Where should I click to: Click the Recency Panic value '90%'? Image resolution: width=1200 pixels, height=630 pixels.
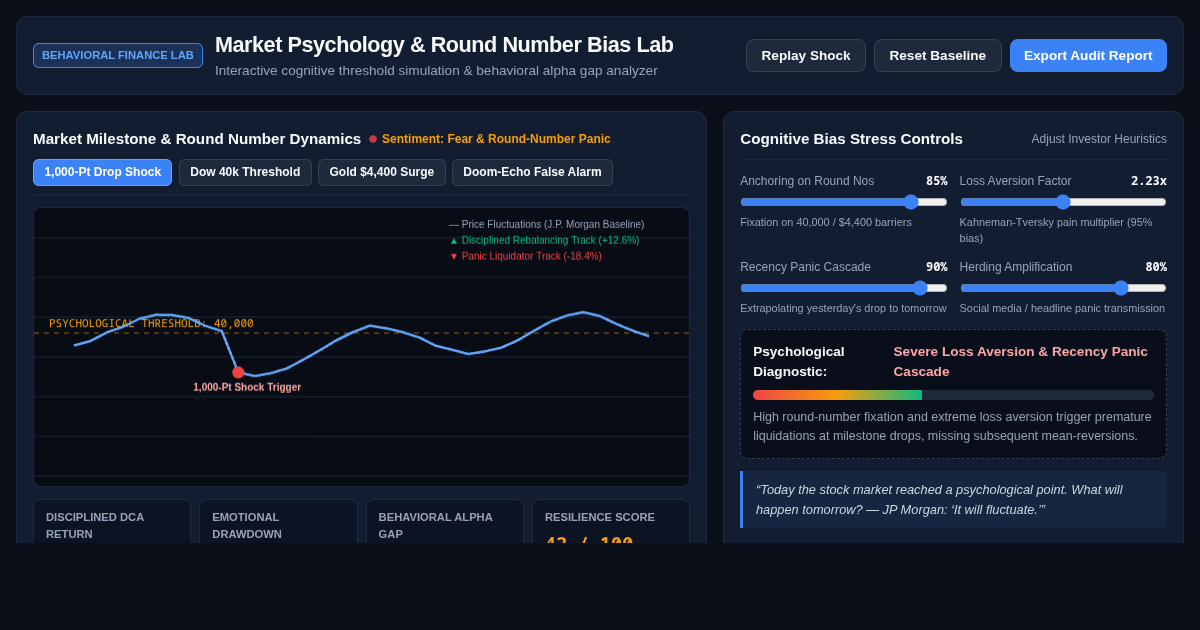coord(936,267)
